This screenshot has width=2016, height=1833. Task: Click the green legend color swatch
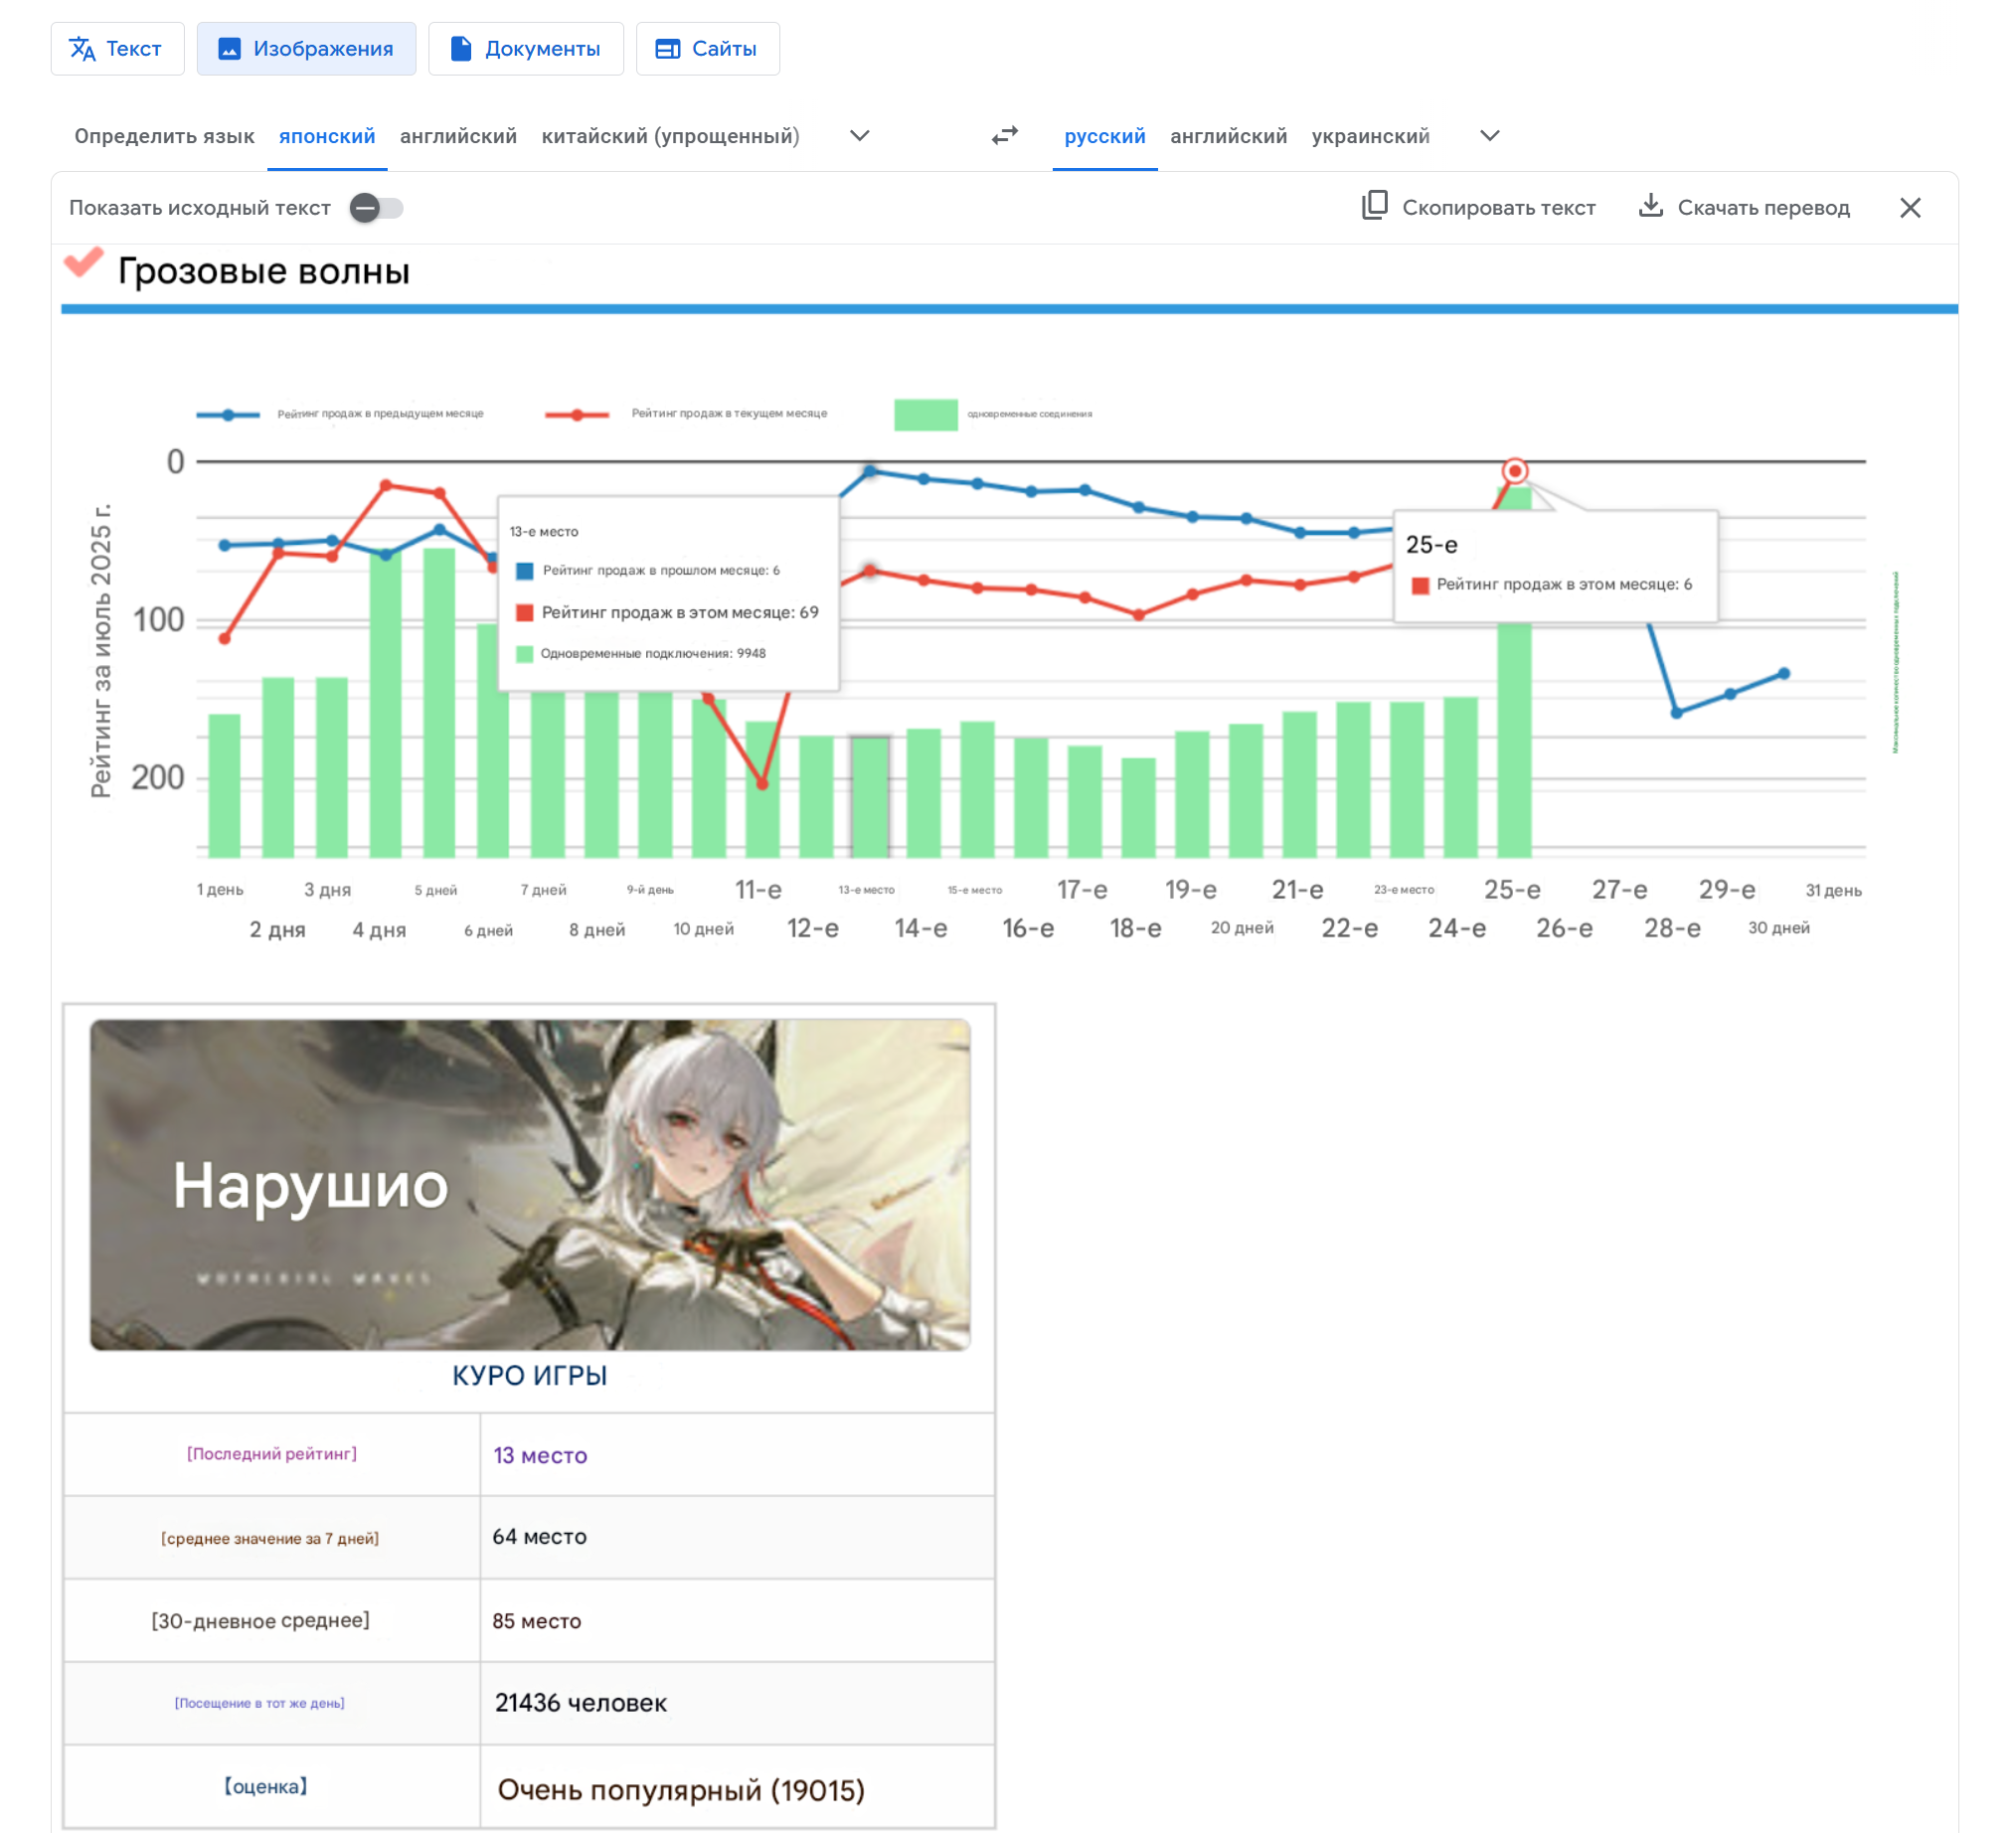(925, 414)
